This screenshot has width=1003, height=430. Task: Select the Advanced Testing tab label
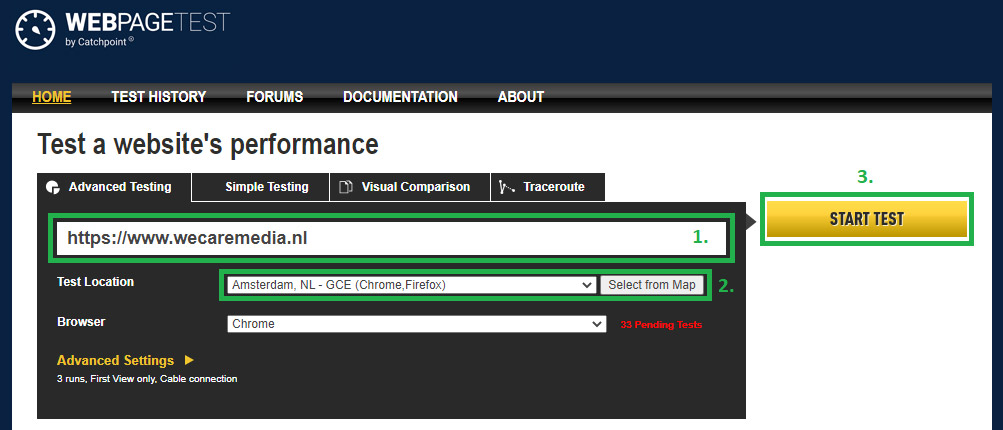[120, 187]
